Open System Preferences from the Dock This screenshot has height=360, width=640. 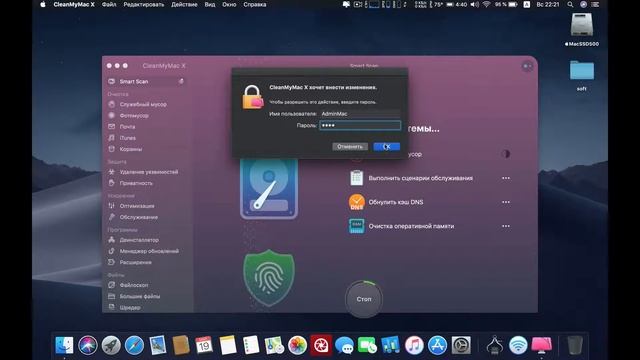coord(461,345)
